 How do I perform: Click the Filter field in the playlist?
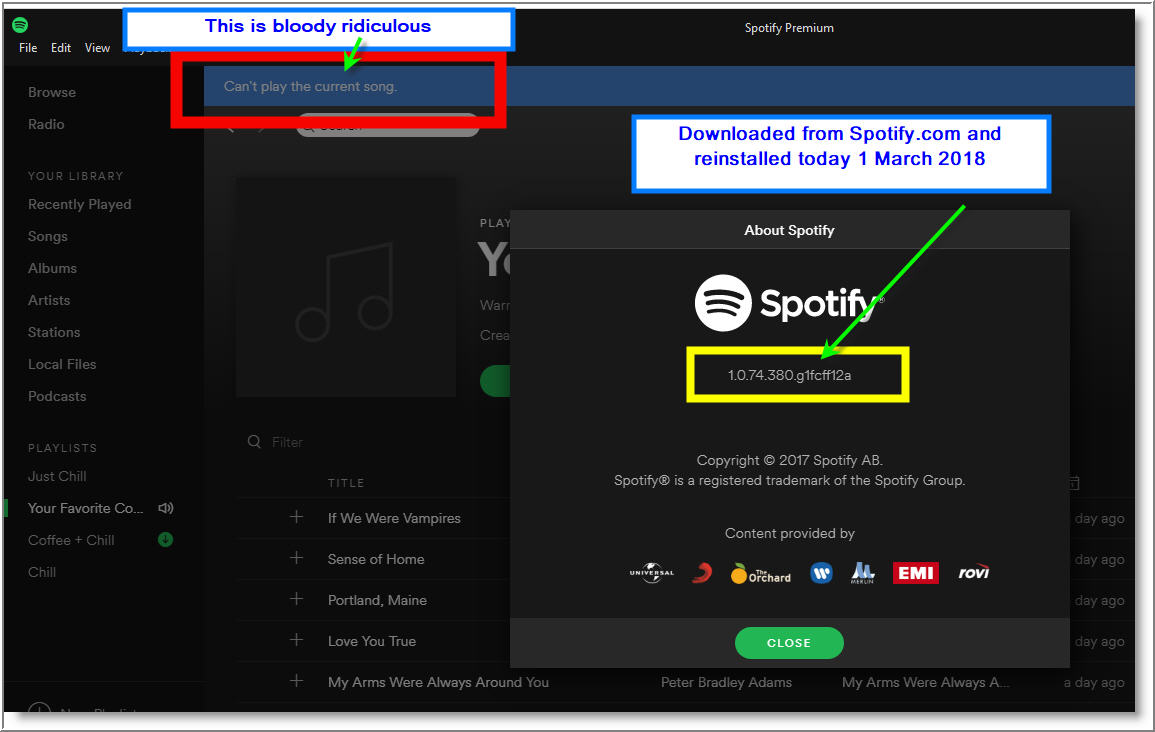click(287, 442)
